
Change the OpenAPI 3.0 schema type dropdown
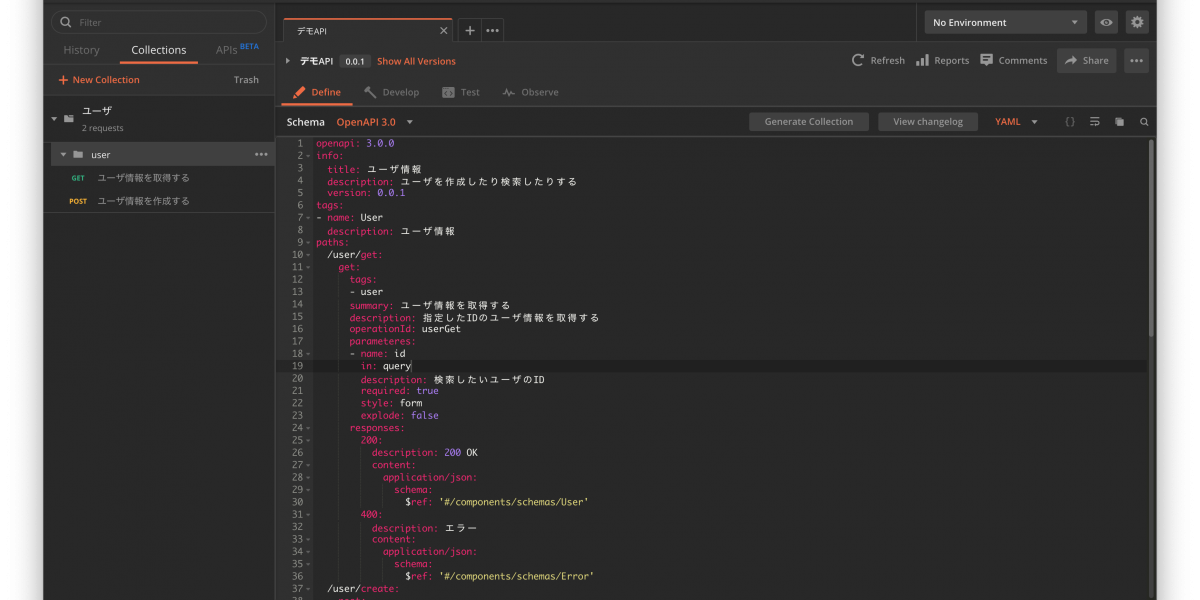[x=375, y=122]
